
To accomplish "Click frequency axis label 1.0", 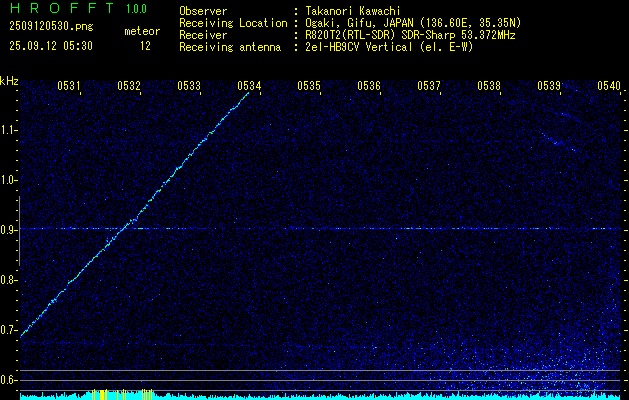I will click(x=9, y=180).
